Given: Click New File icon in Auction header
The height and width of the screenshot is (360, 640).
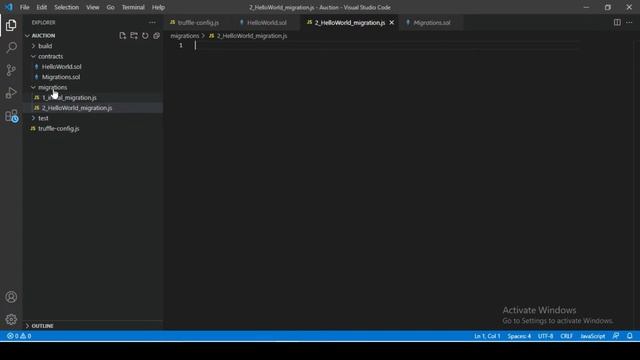Looking at the screenshot, I should point(122,36).
